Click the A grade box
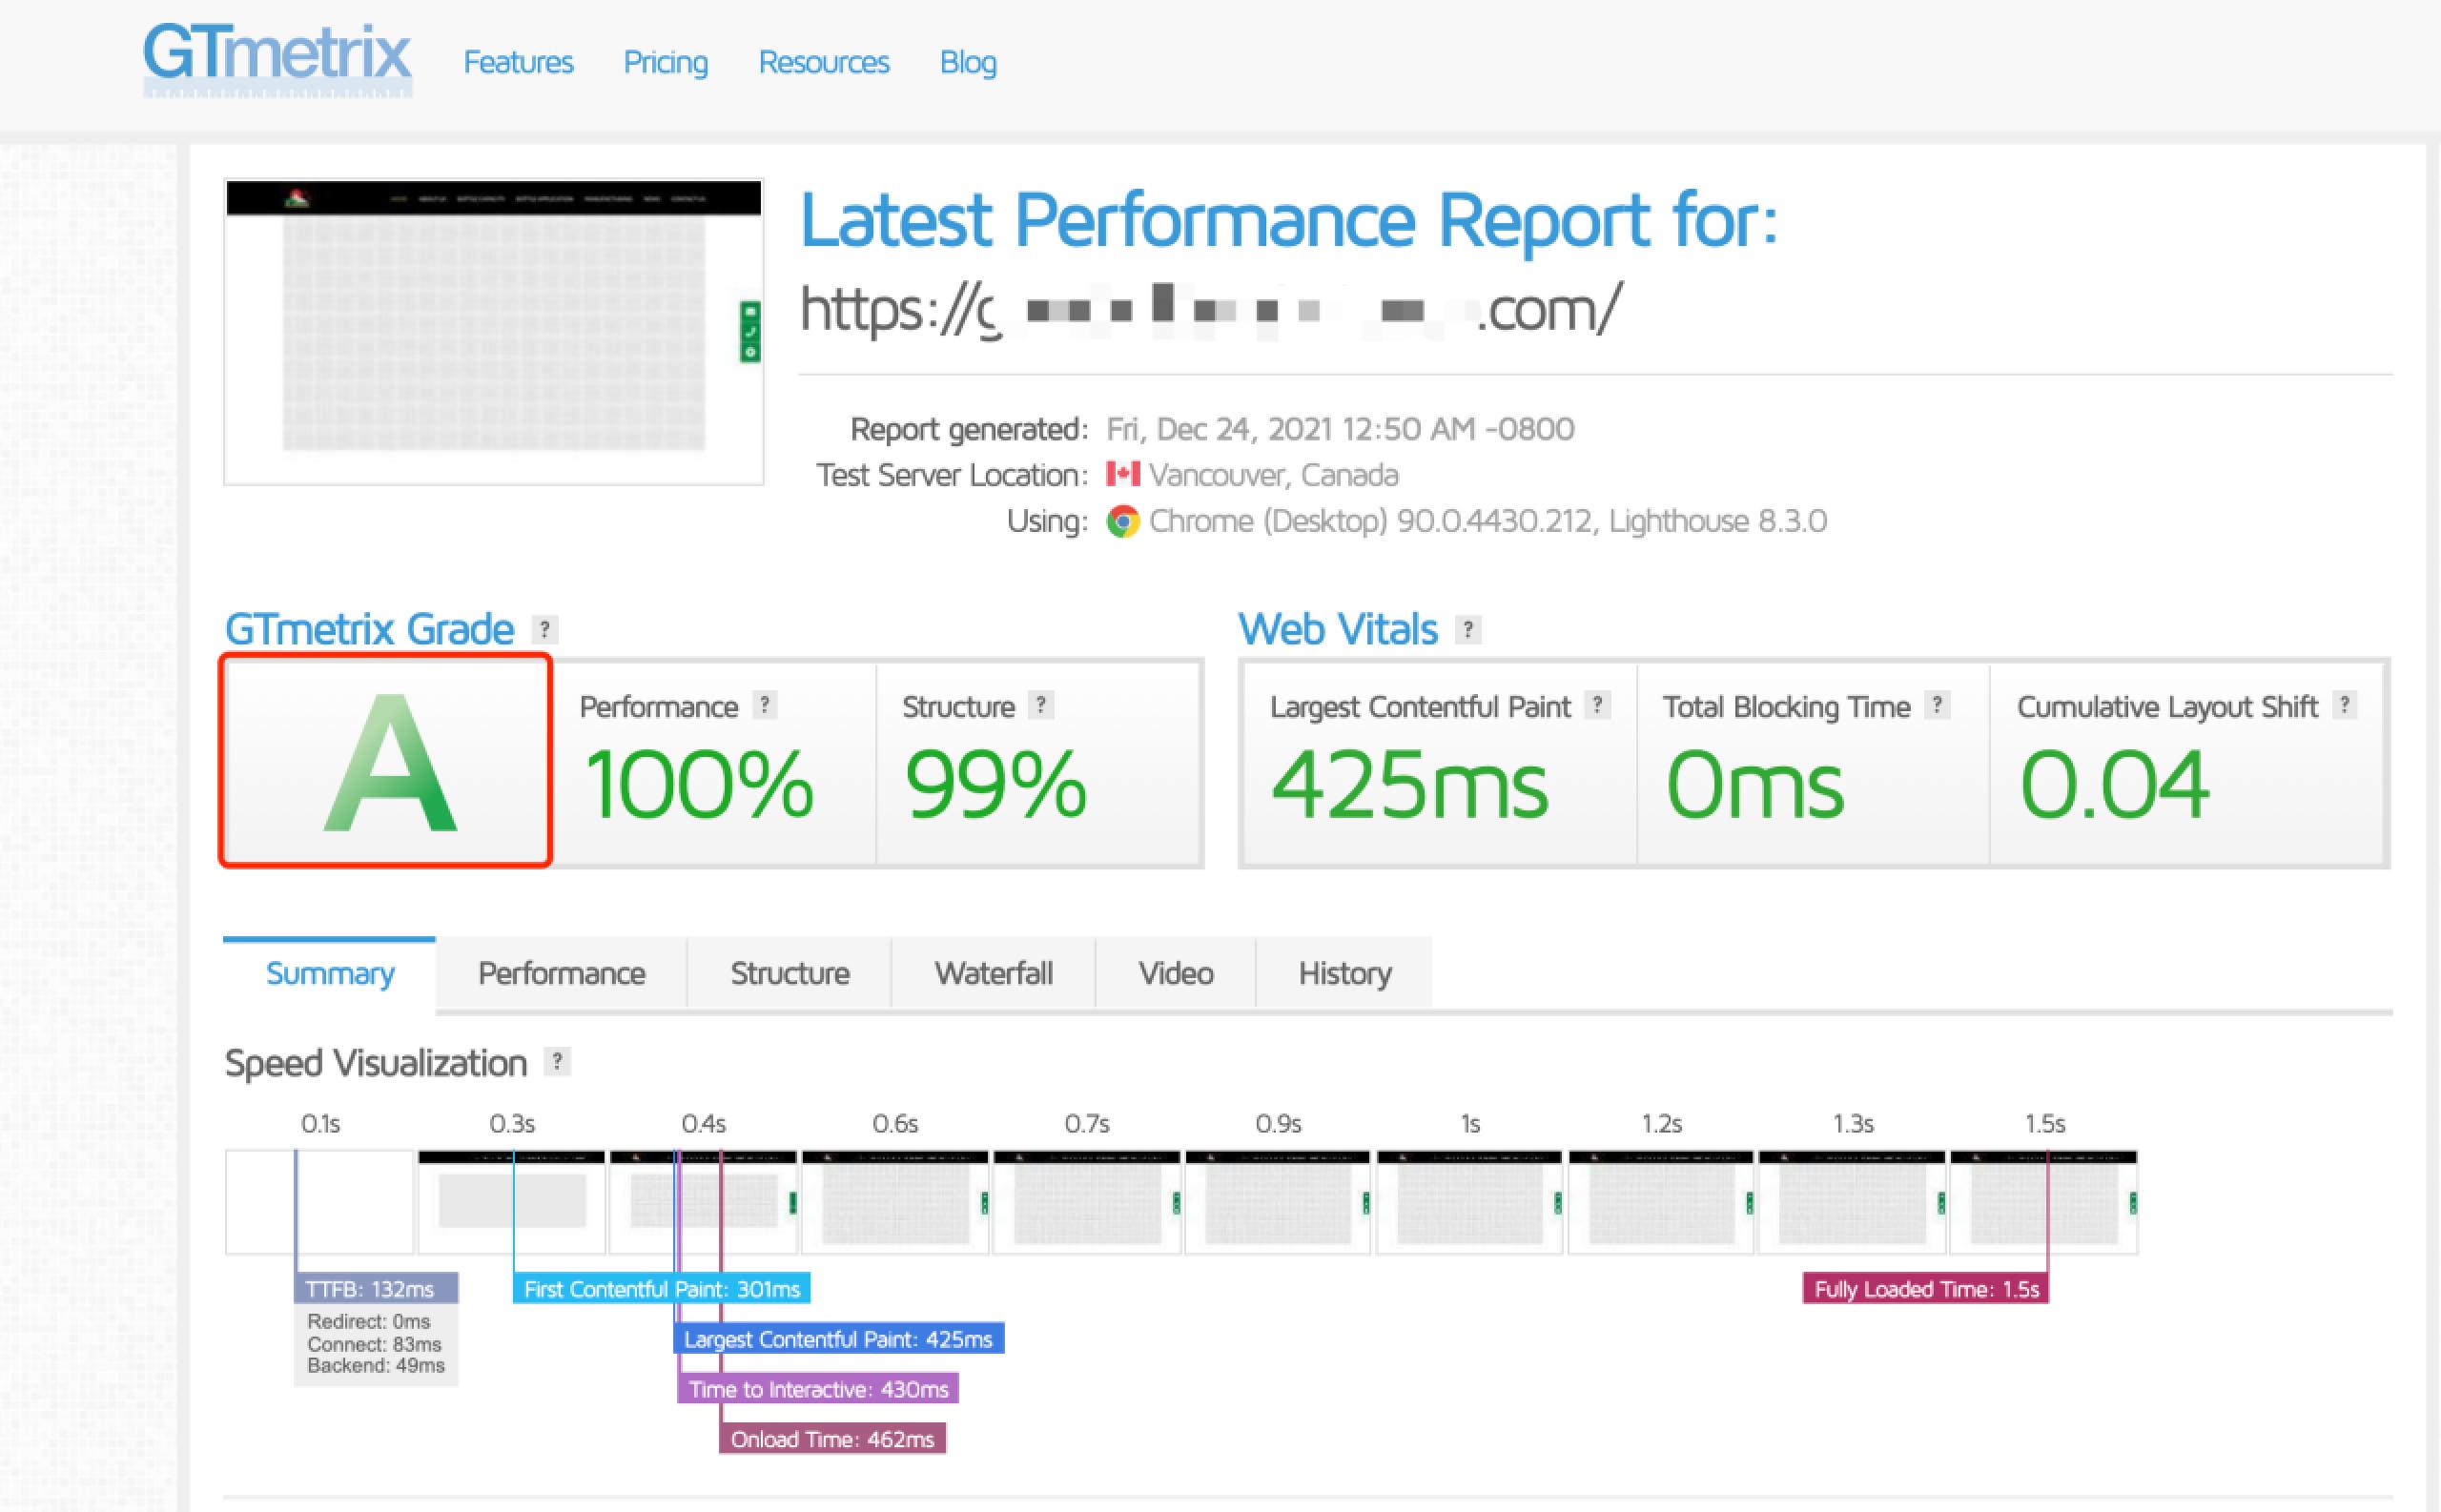 click(386, 760)
